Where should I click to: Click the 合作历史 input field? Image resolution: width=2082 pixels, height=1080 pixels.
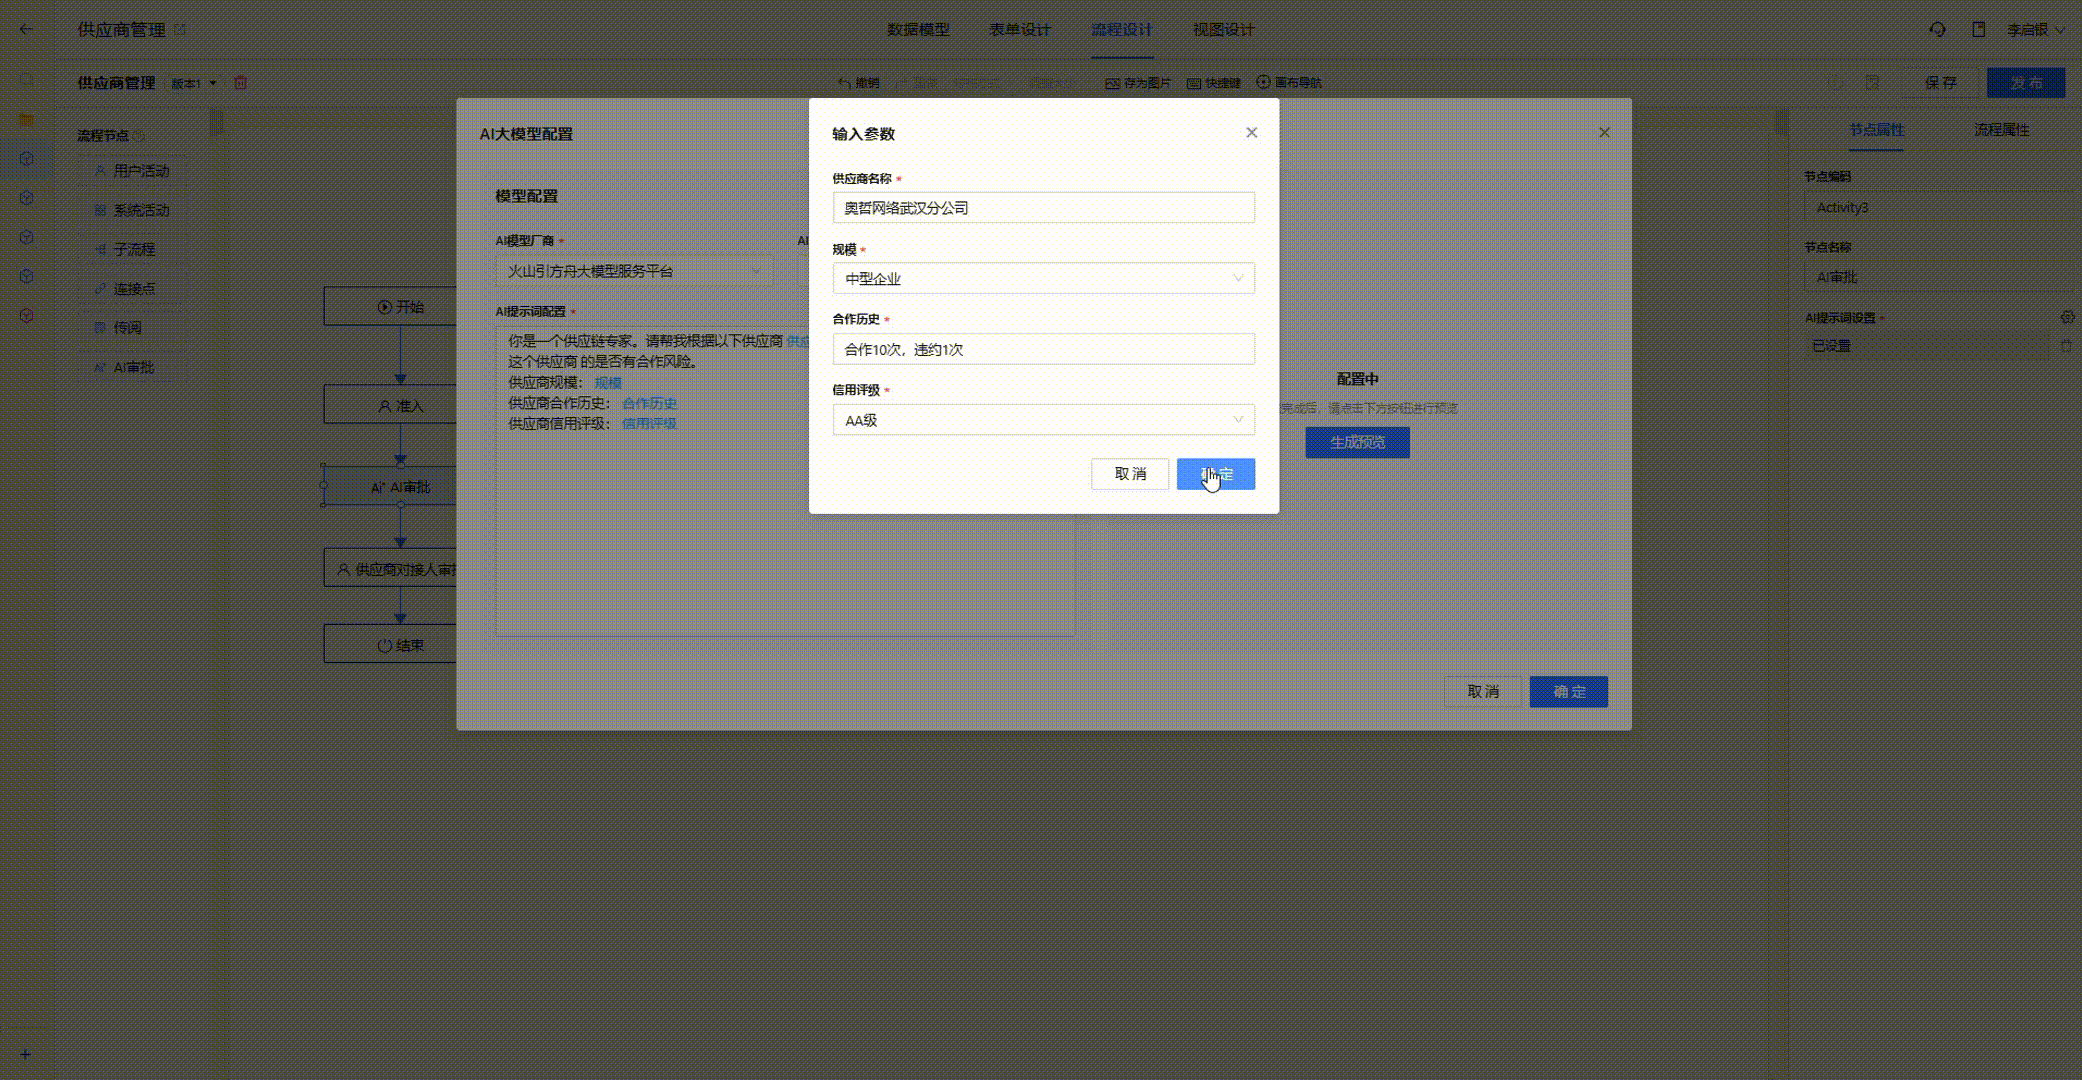[1043, 350]
